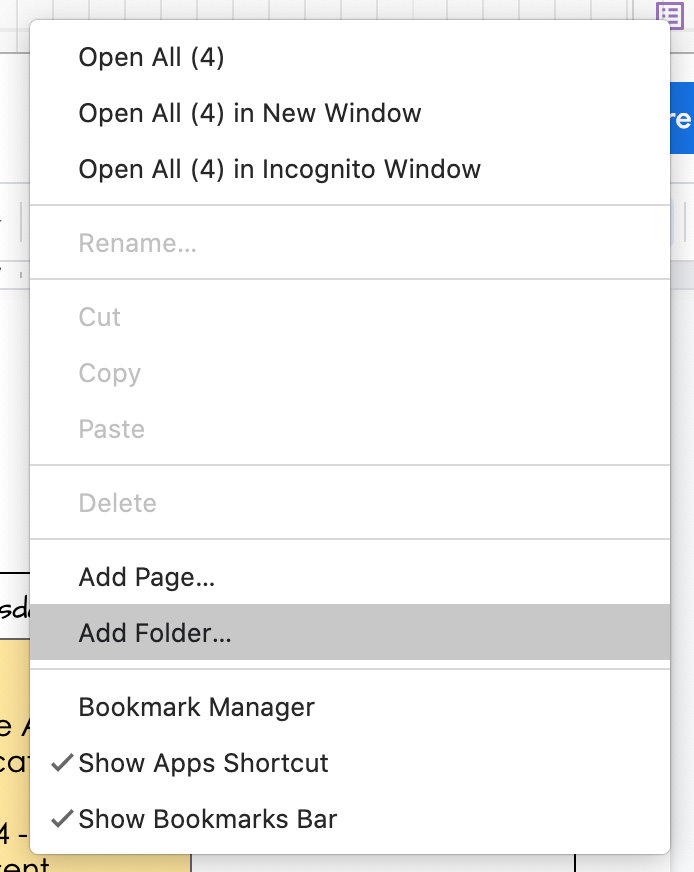The height and width of the screenshot is (872, 694).
Task: Choose Open All (4) in New Window
Action: (250, 113)
